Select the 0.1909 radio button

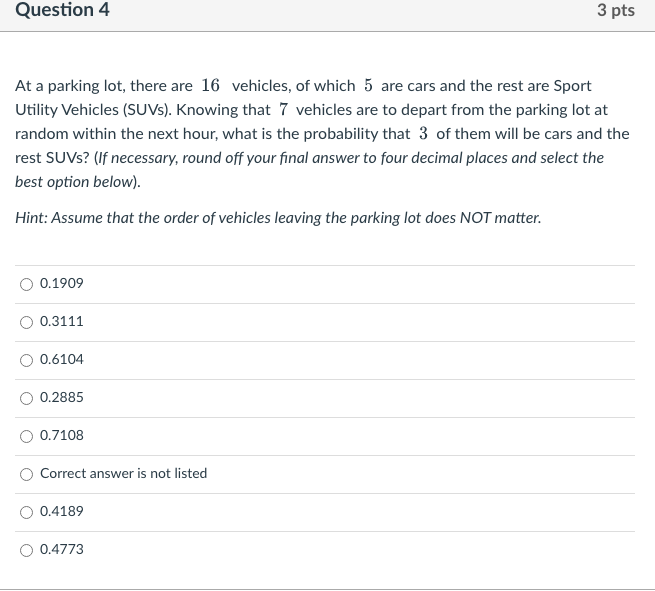point(26,284)
